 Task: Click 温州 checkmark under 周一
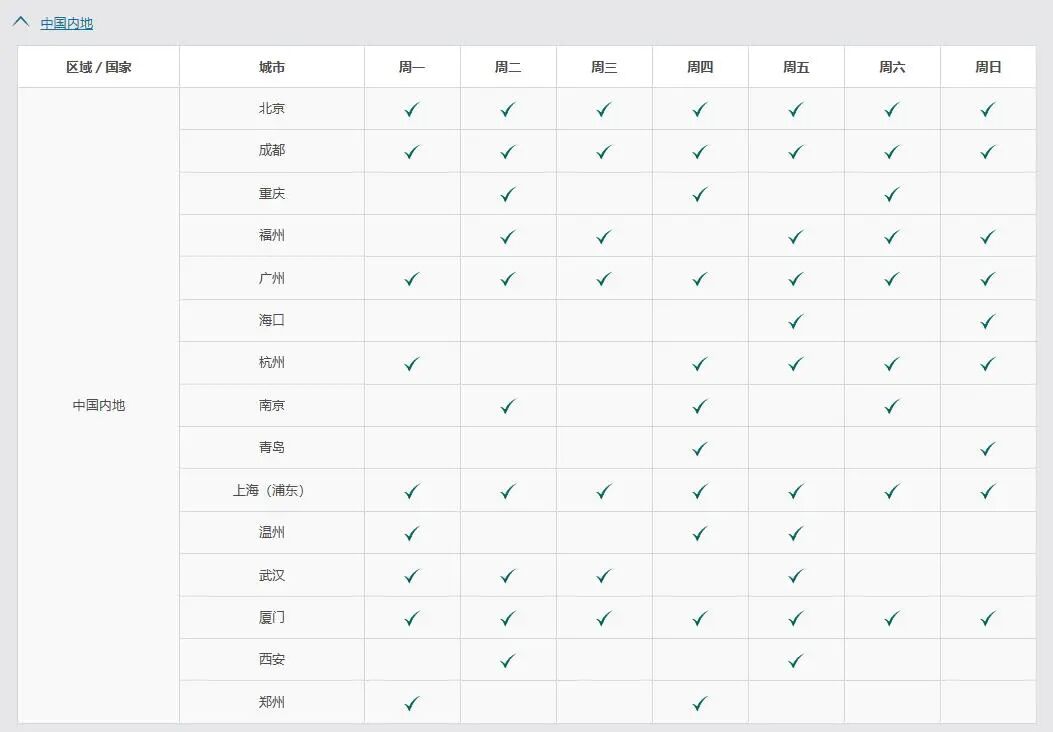click(x=412, y=534)
